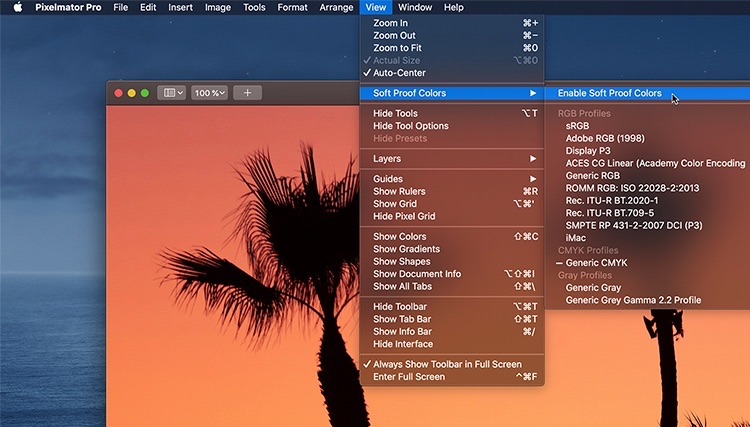Choose Hide Tool Options
Image resolution: width=750 pixels, height=427 pixels.
[x=452, y=126]
